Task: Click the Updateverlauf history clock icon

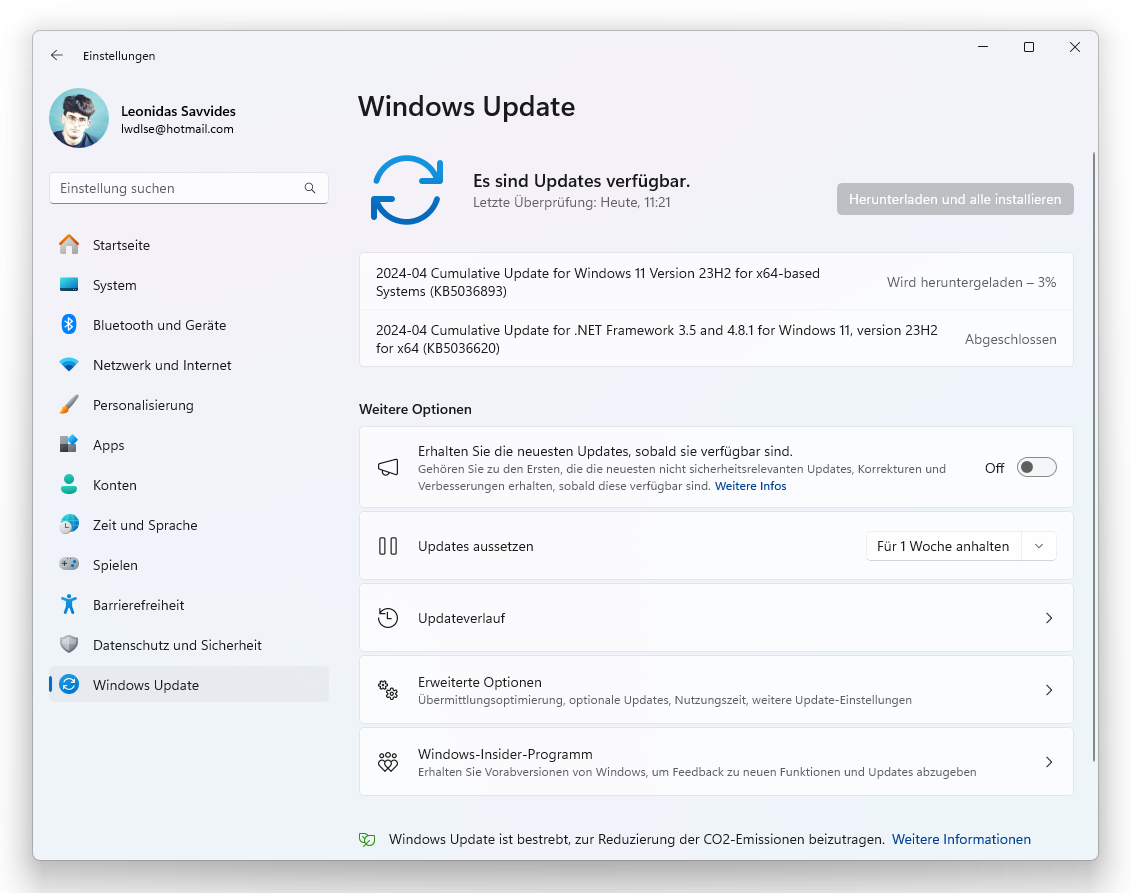Action: coord(388,618)
